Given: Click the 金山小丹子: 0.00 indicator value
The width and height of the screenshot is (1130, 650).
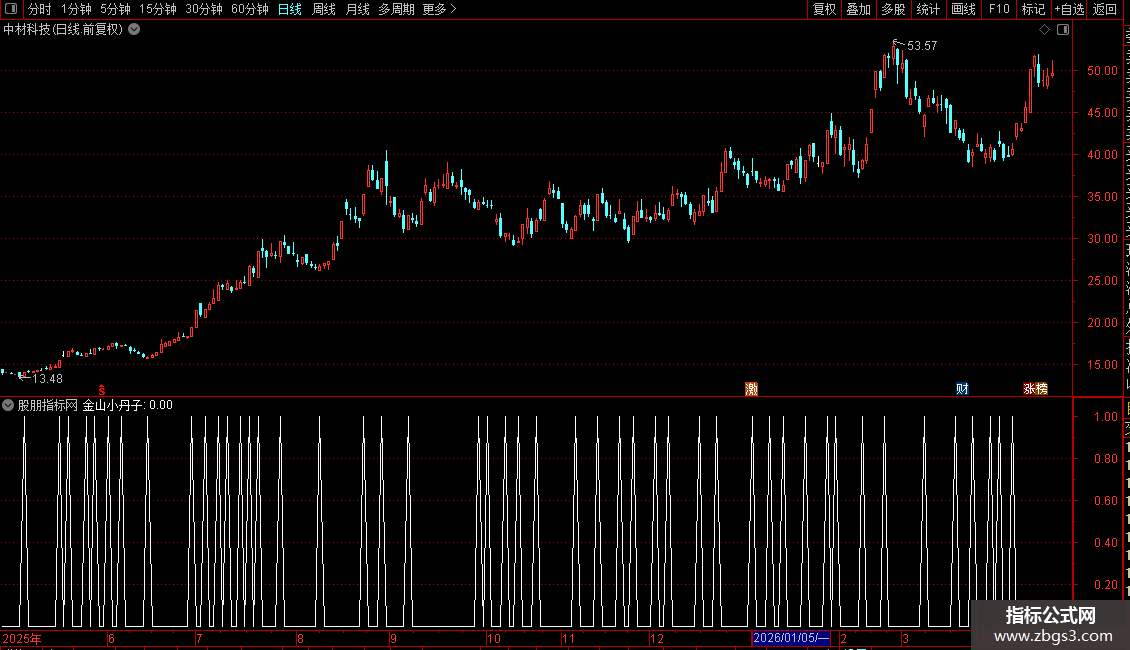Looking at the screenshot, I should point(128,405).
